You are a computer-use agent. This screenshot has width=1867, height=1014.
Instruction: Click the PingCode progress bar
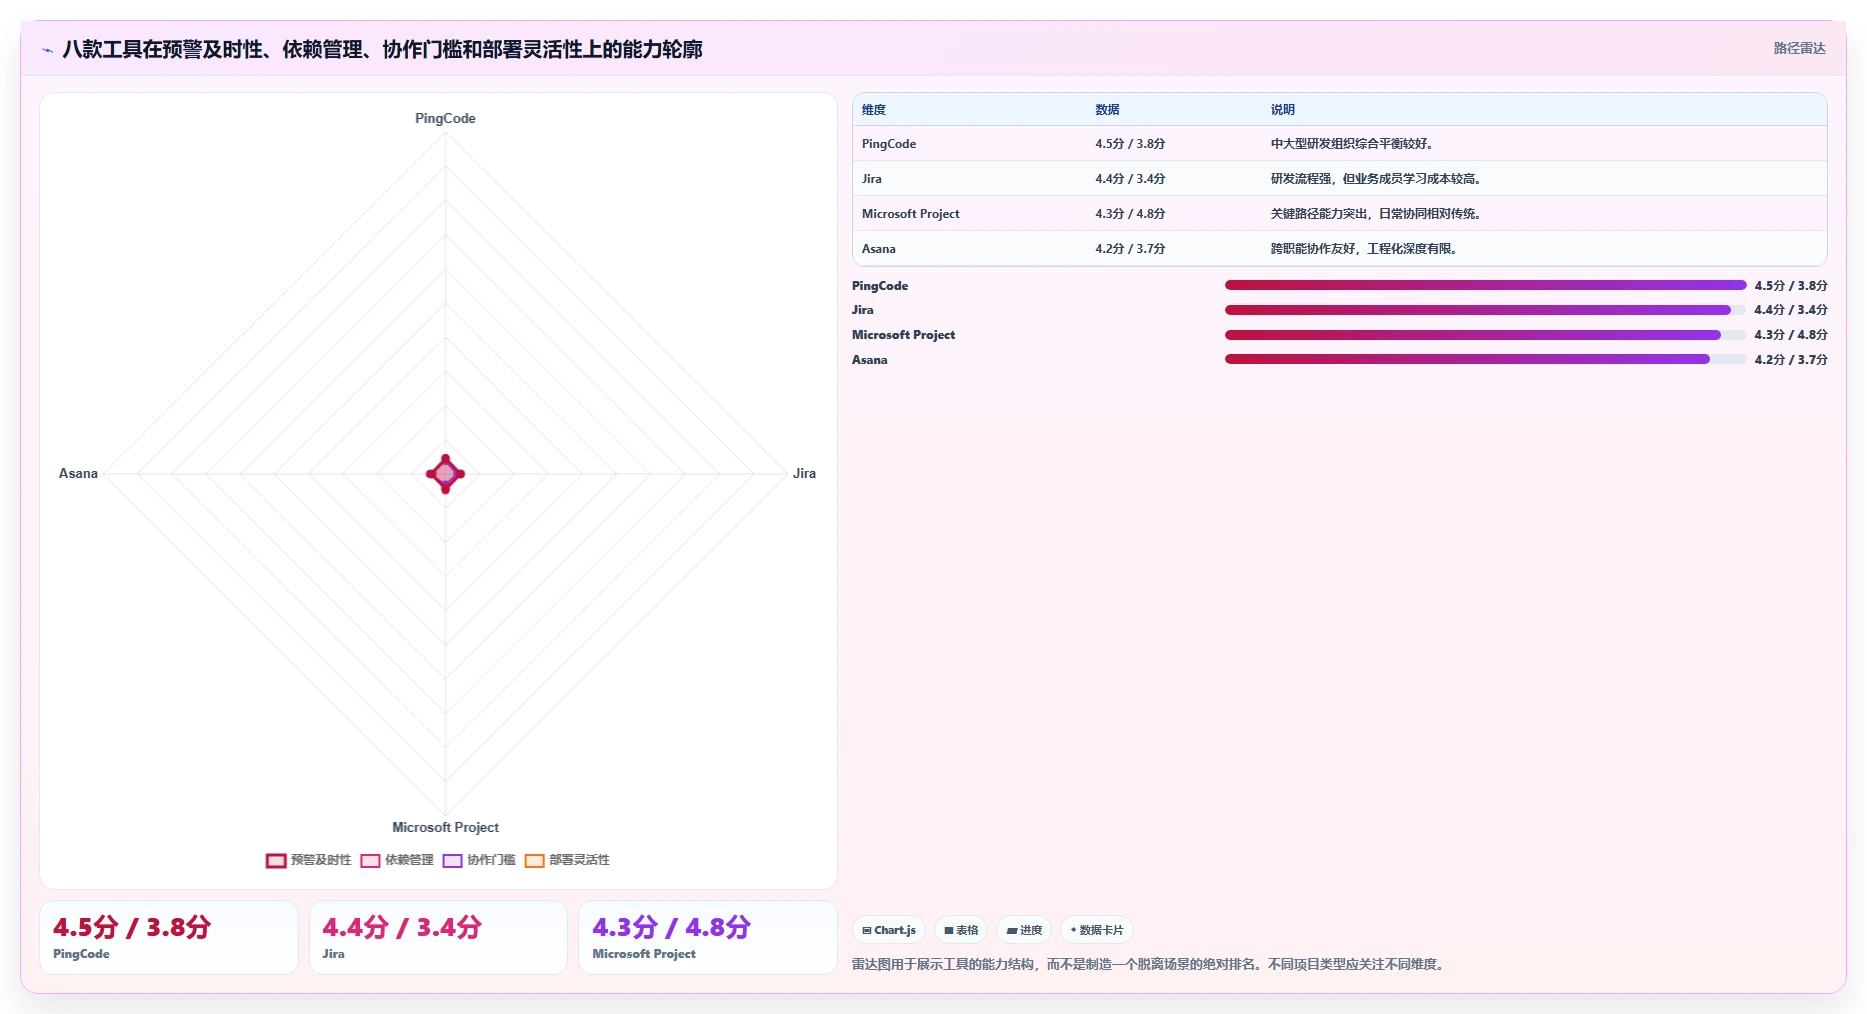click(1485, 285)
